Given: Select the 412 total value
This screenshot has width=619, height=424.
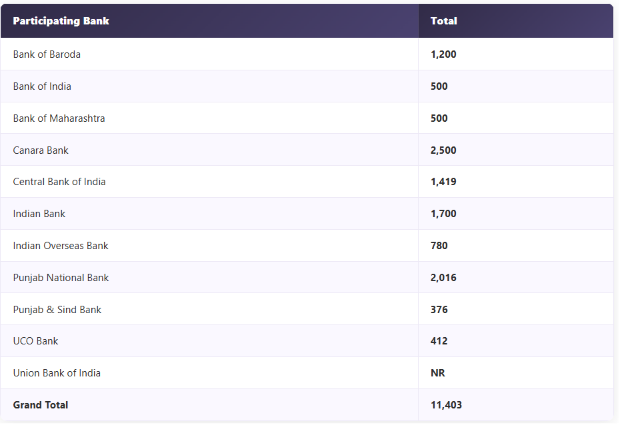Looking at the screenshot, I should tap(439, 341).
